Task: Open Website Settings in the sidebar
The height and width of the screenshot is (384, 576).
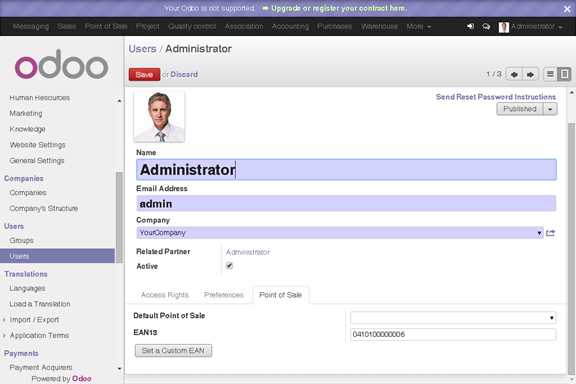Action: point(37,145)
